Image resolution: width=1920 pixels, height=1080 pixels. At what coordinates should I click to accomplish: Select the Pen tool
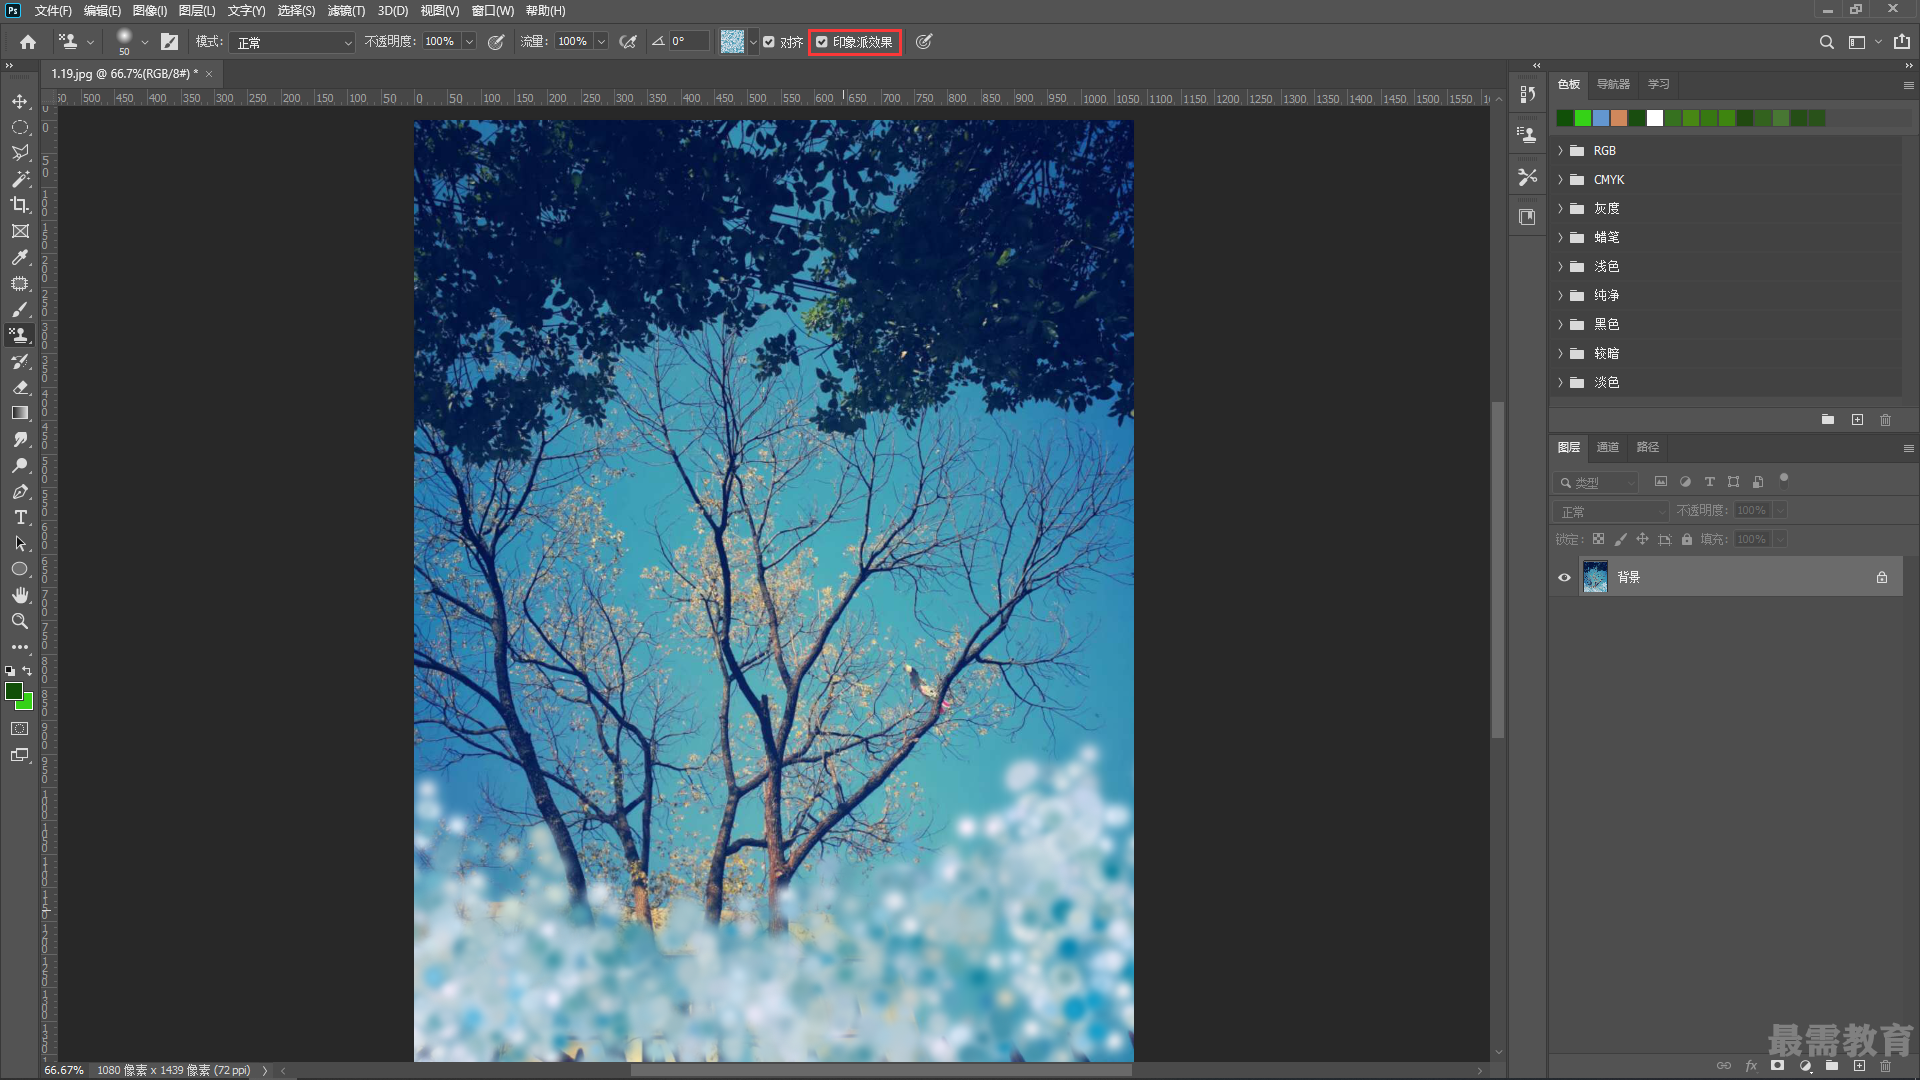[x=20, y=492]
